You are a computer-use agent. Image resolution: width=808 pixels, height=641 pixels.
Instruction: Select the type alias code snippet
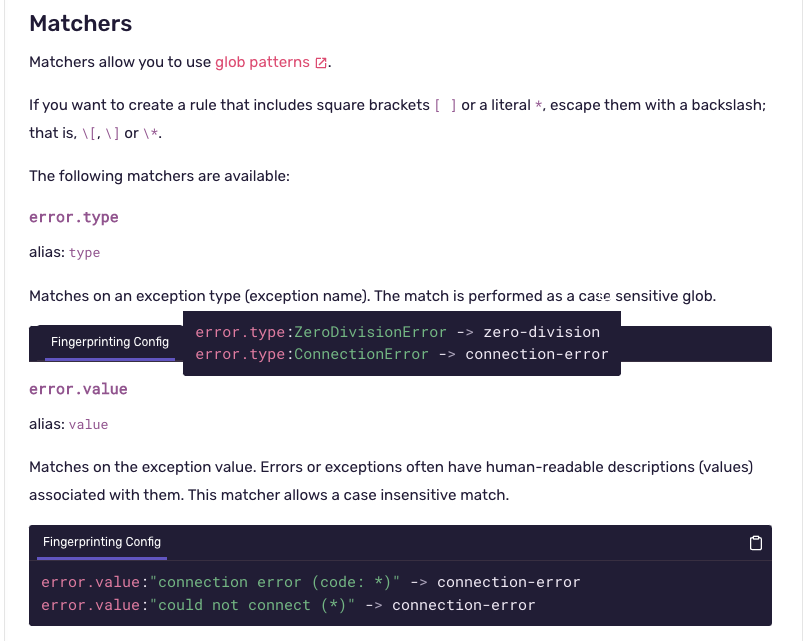(84, 252)
